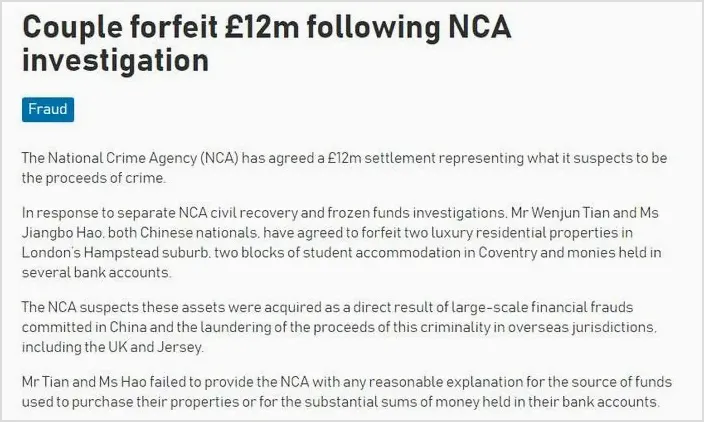The image size is (704, 422).
Task: Click 'NCA' in the headline
Action: coord(480,26)
